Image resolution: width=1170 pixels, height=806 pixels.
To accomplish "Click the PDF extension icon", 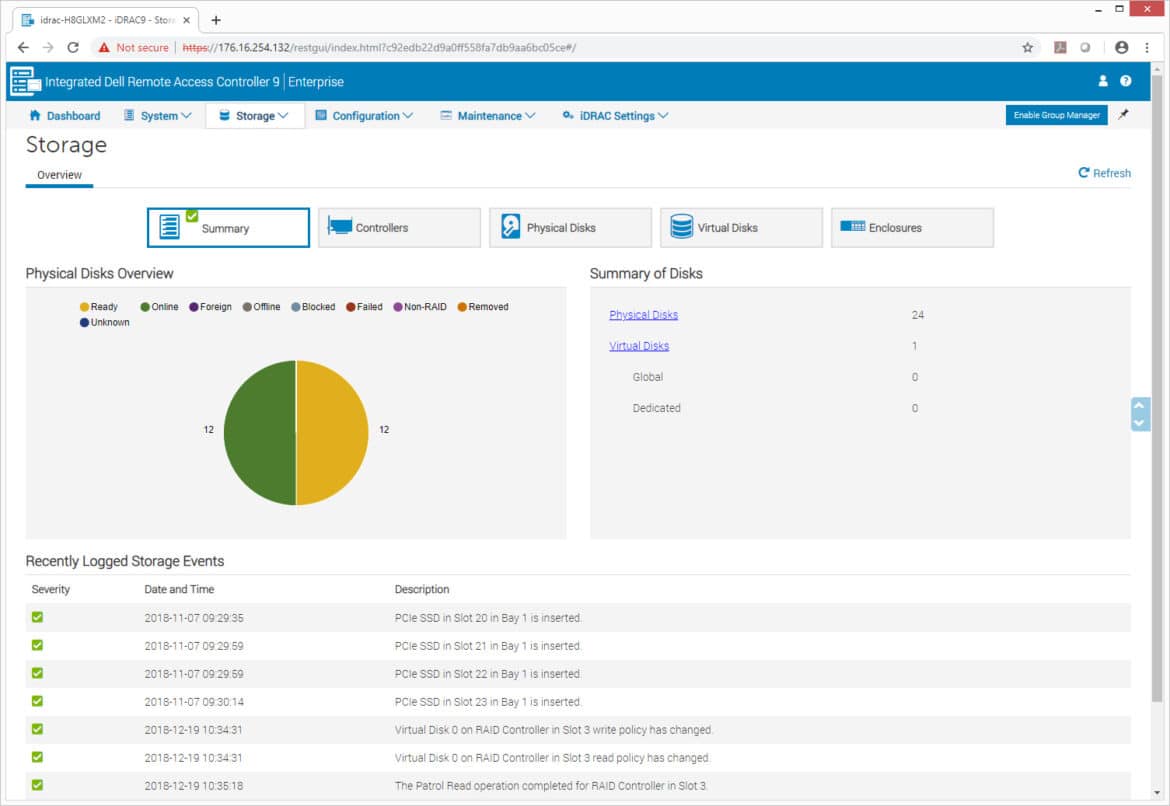I will [x=1060, y=48].
